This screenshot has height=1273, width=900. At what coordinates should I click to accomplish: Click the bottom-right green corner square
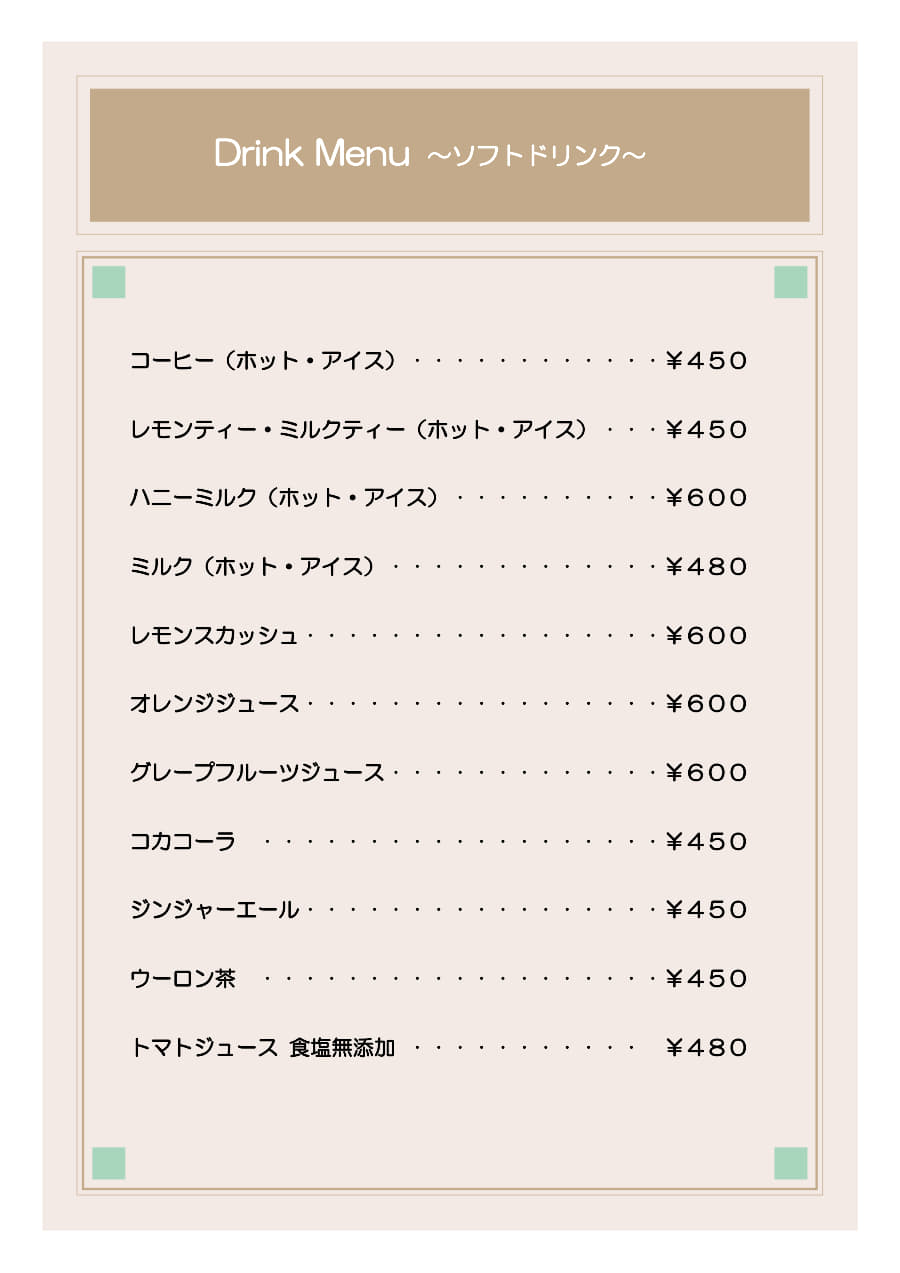tap(790, 1163)
